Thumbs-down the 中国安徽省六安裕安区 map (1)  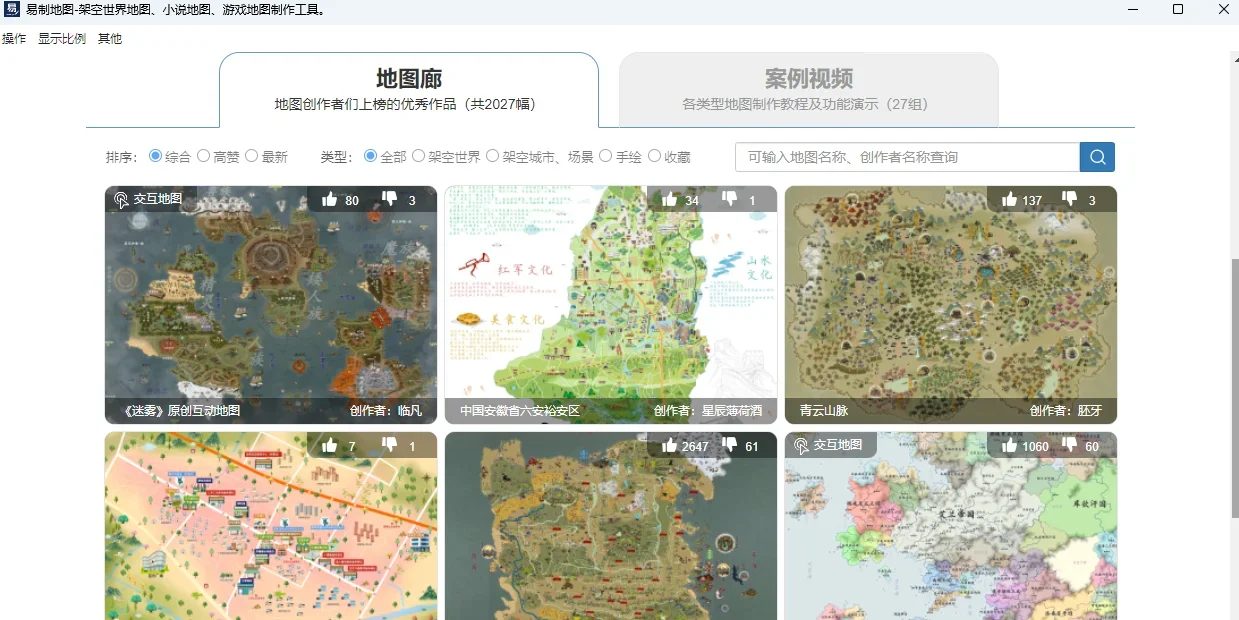click(730, 199)
